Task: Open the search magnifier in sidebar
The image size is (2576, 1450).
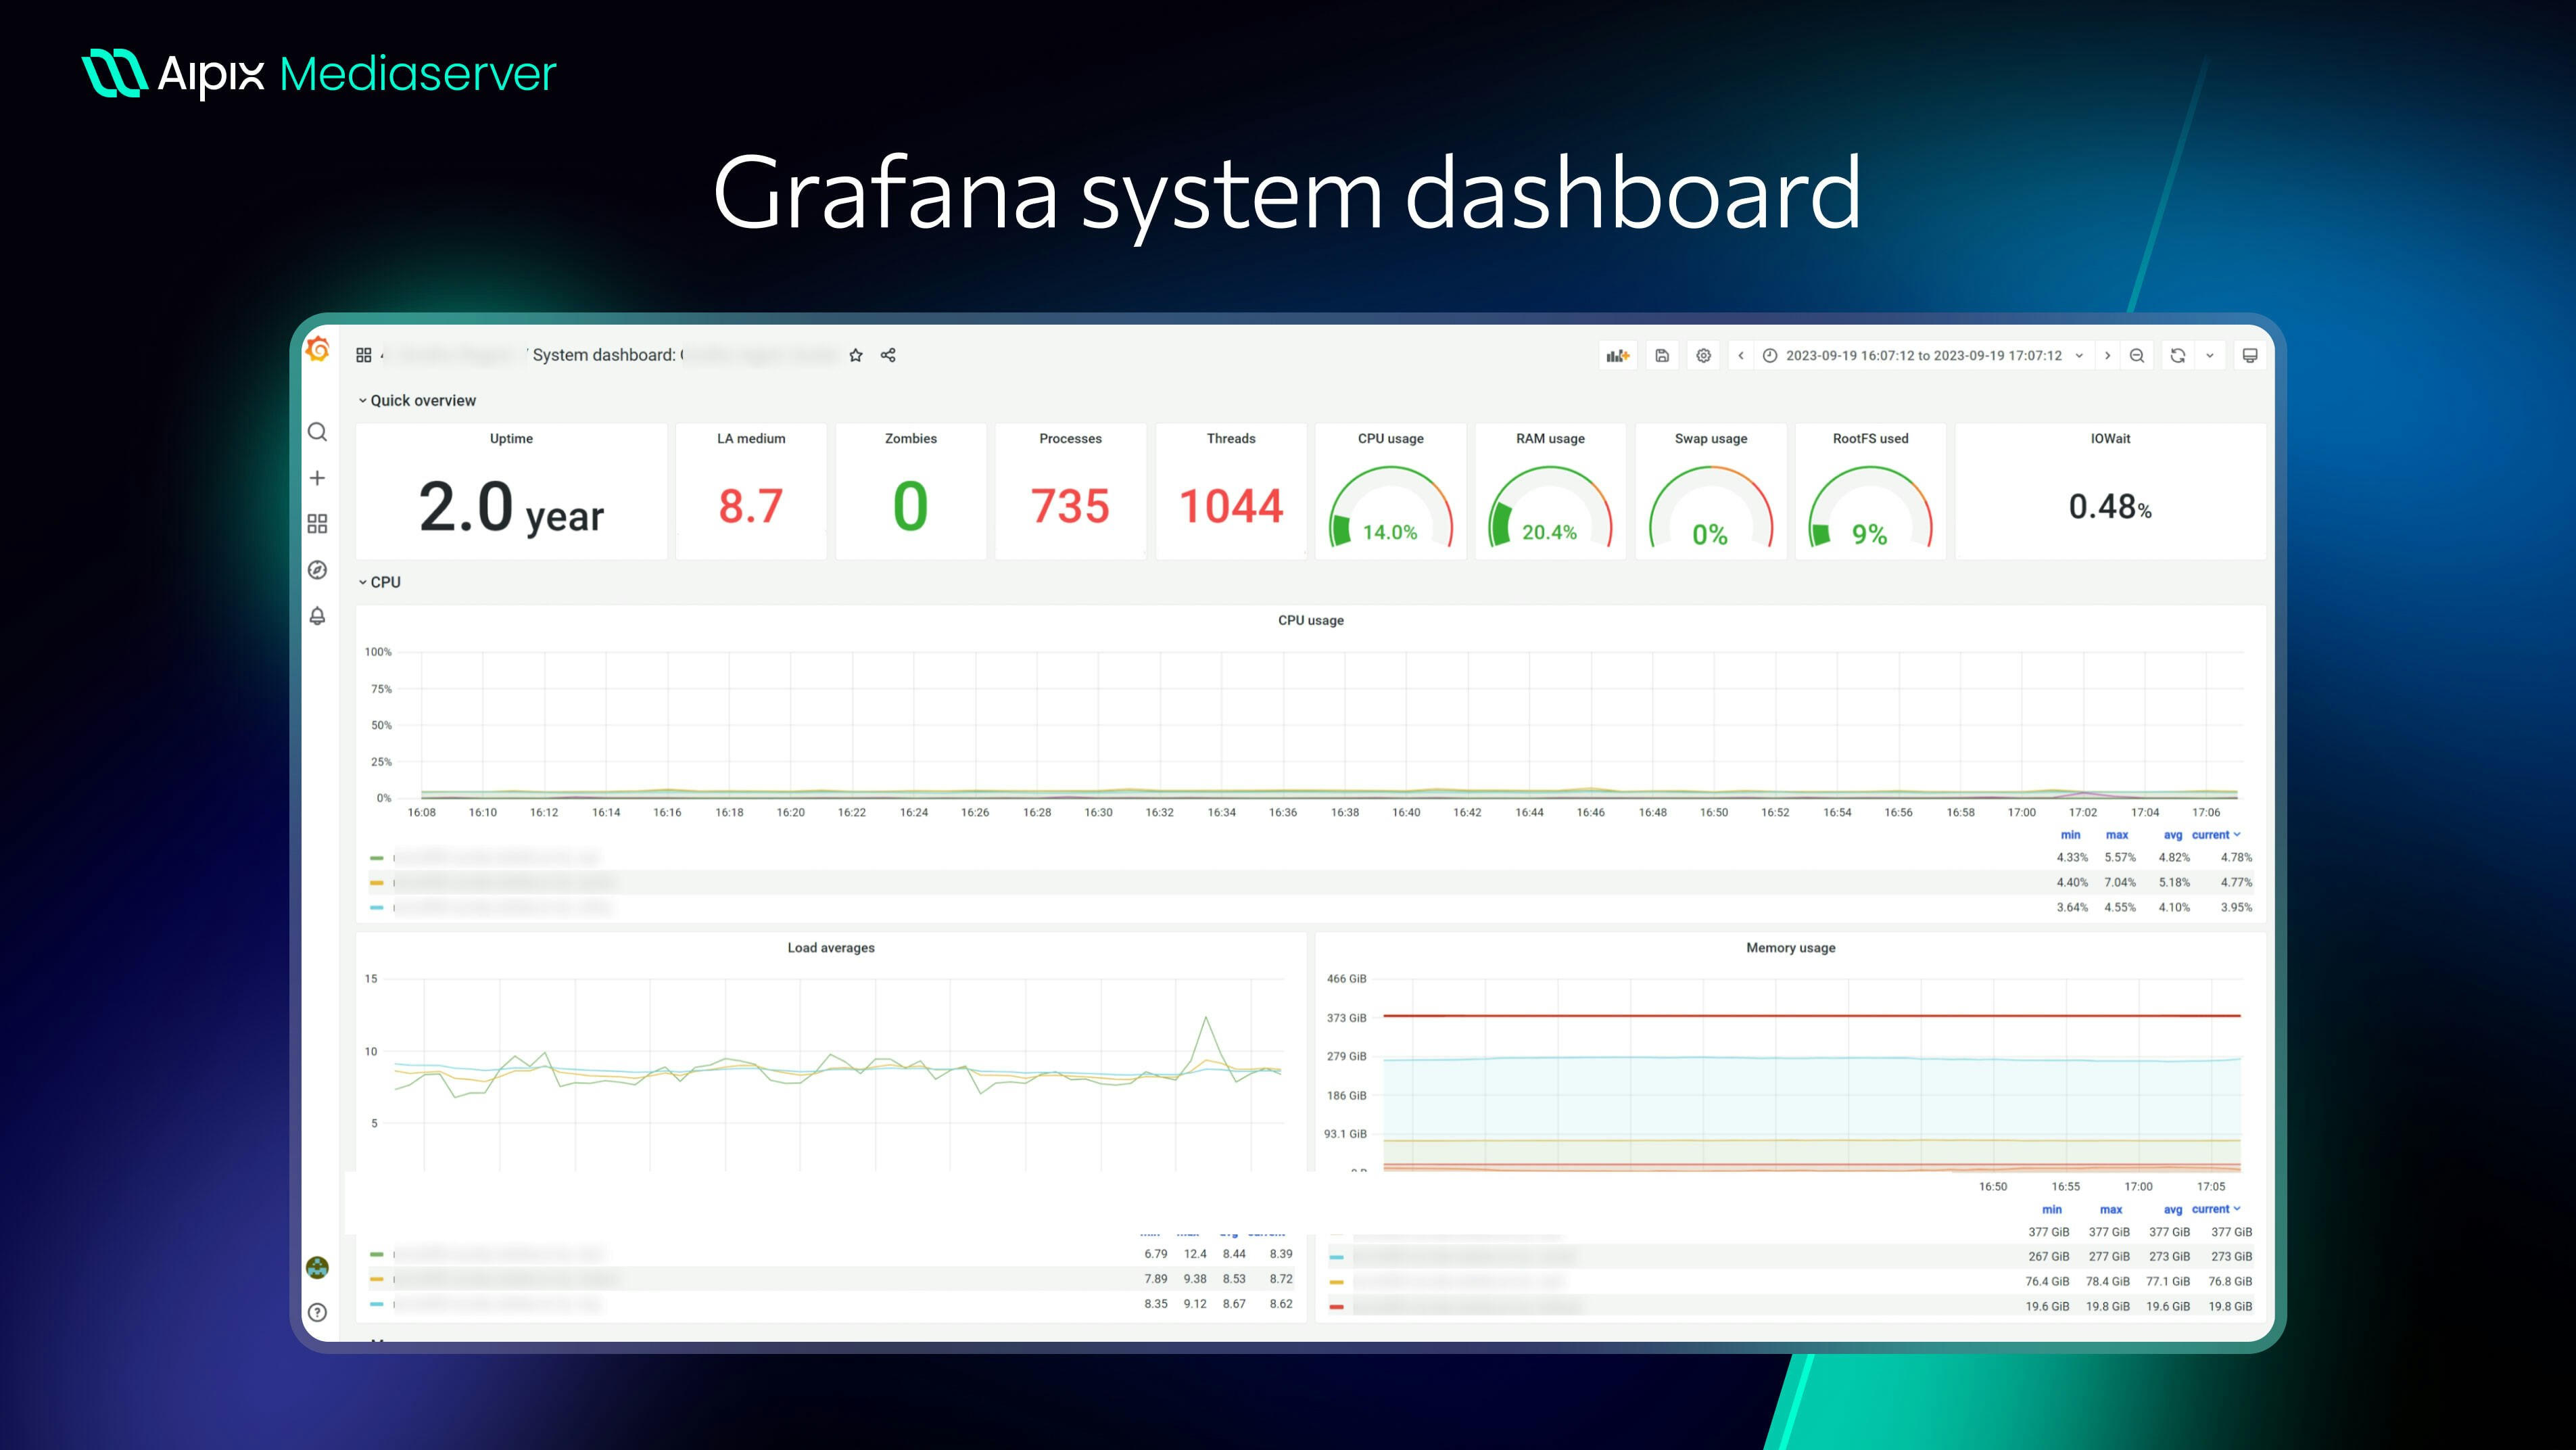Action: click(x=317, y=432)
